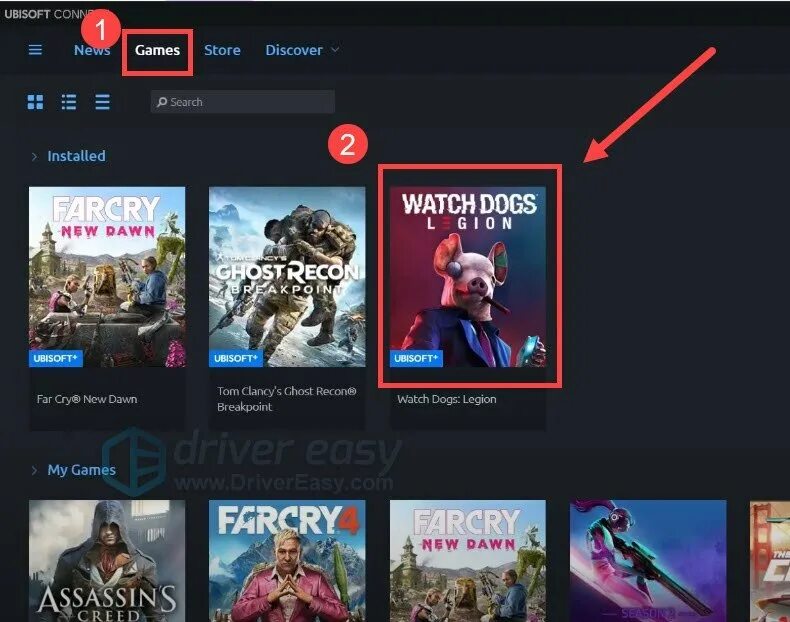Viewport: 790px width, 622px height.
Task: Open Far Cry New Dawn installed cover
Action: 107,277
